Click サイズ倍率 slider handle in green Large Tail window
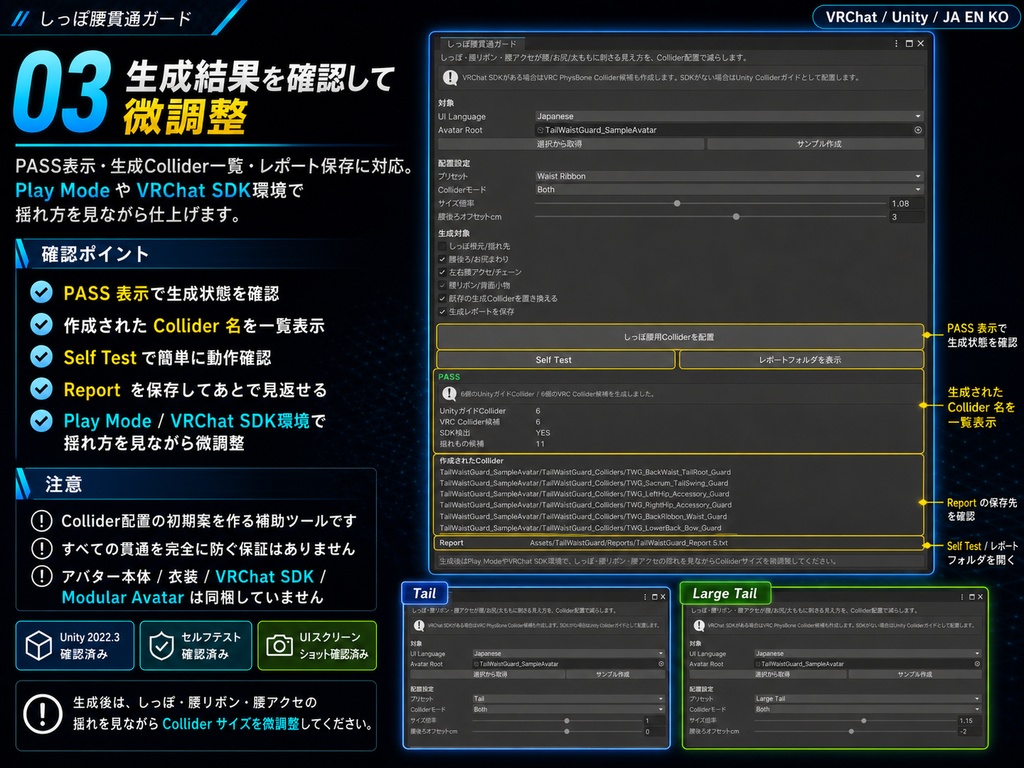 pos(863,721)
